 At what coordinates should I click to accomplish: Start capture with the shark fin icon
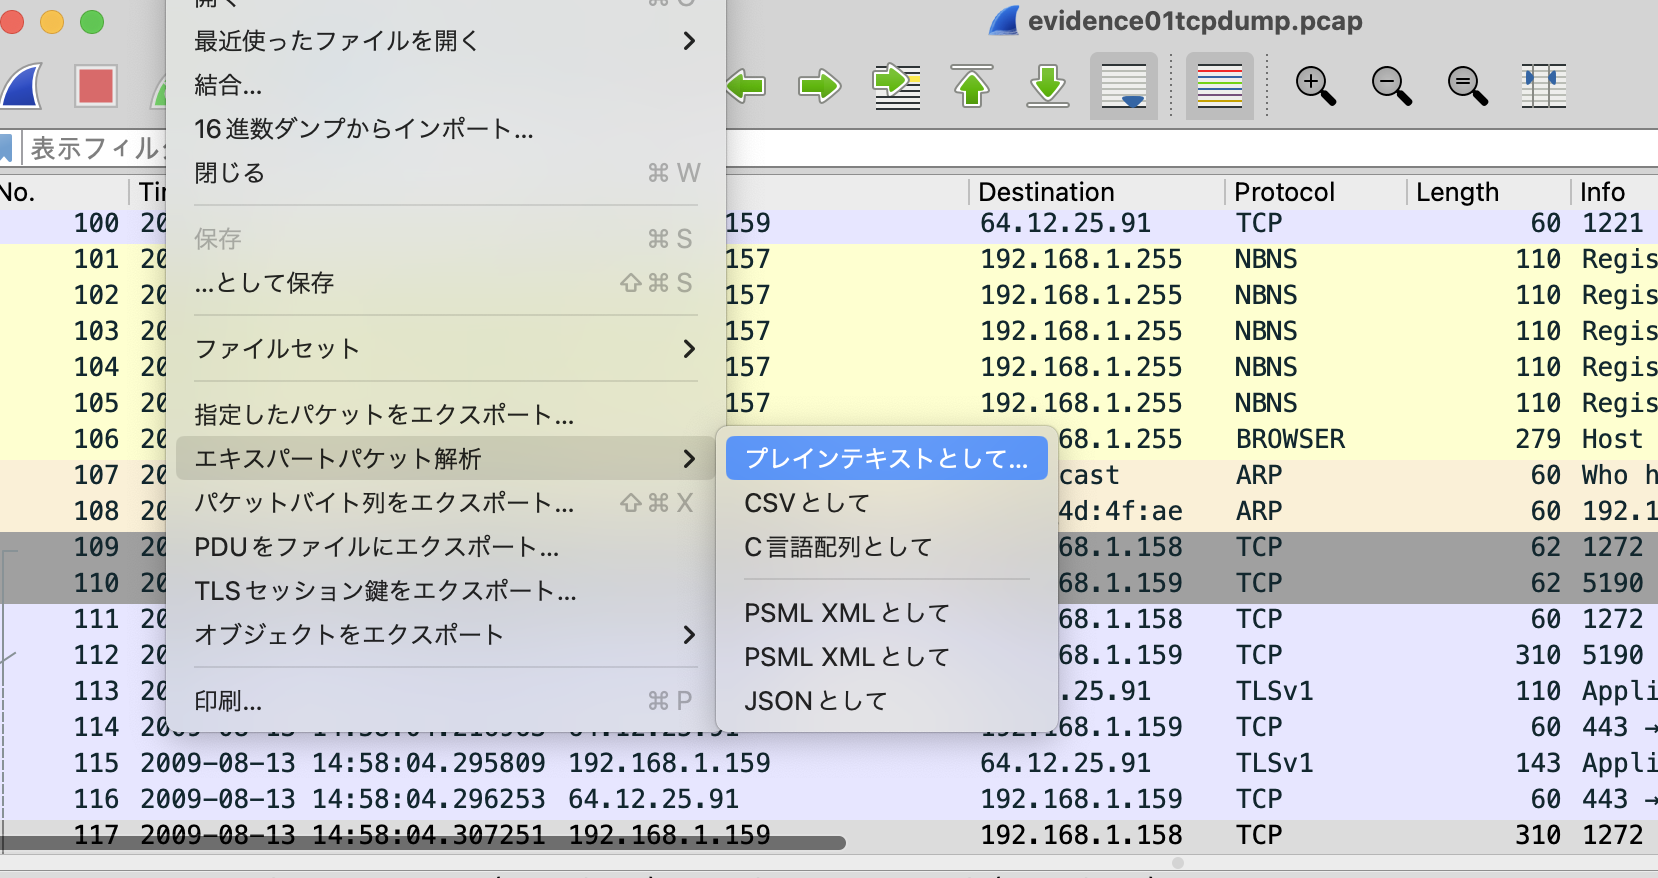(22, 86)
